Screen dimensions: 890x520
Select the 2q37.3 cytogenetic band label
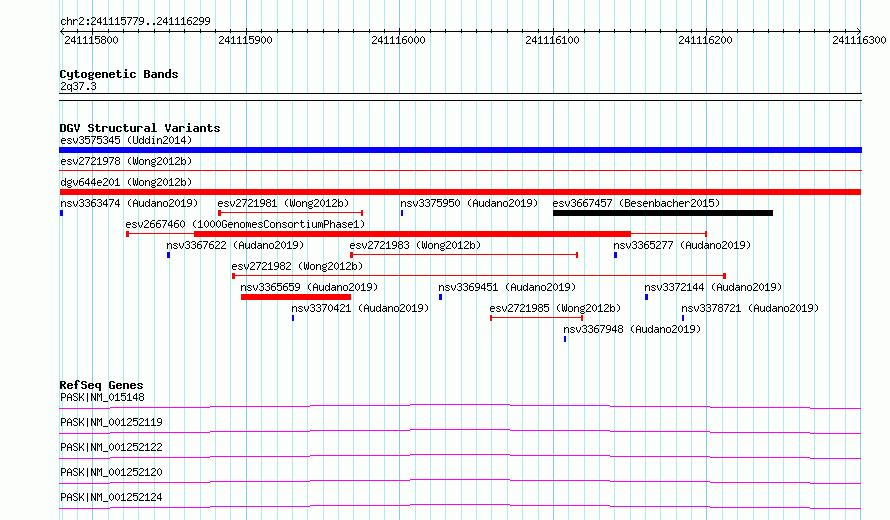[x=78, y=86]
